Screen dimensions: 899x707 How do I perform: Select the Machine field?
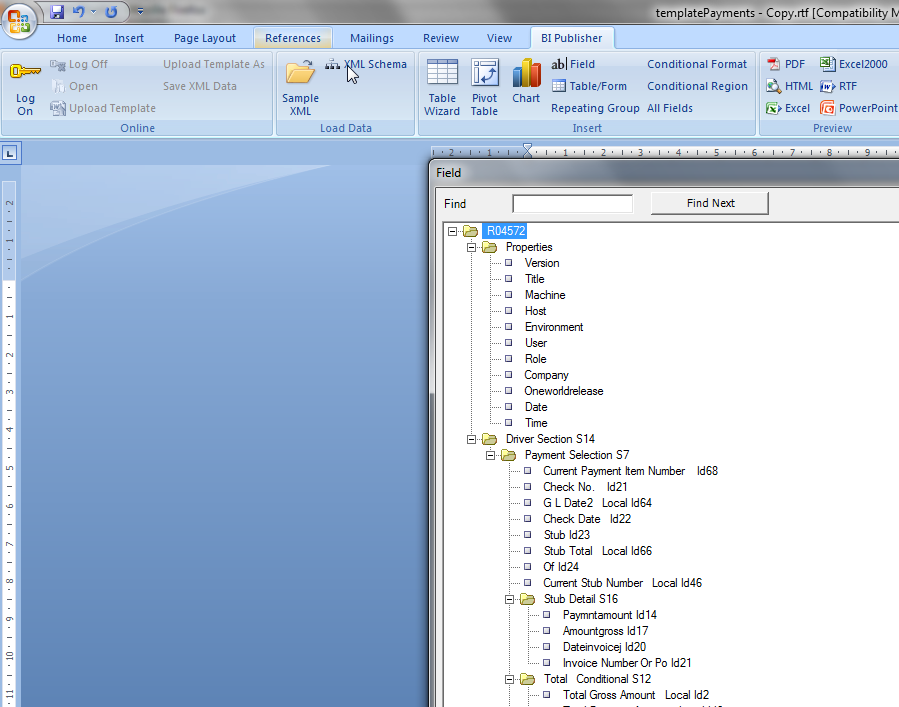(545, 295)
